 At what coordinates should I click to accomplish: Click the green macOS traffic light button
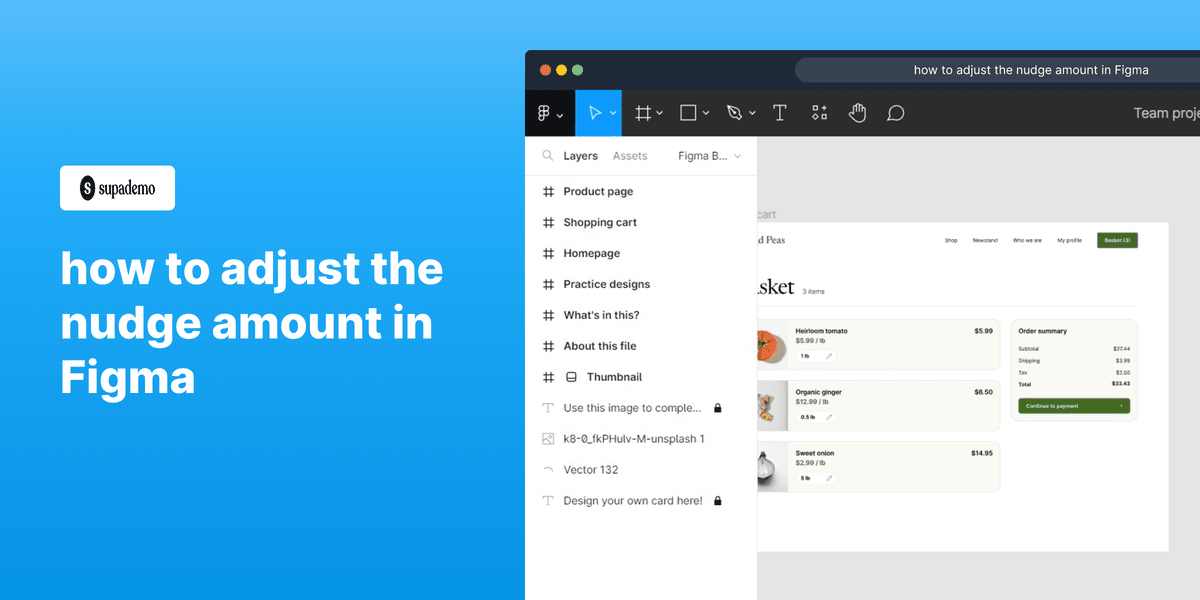point(577,70)
